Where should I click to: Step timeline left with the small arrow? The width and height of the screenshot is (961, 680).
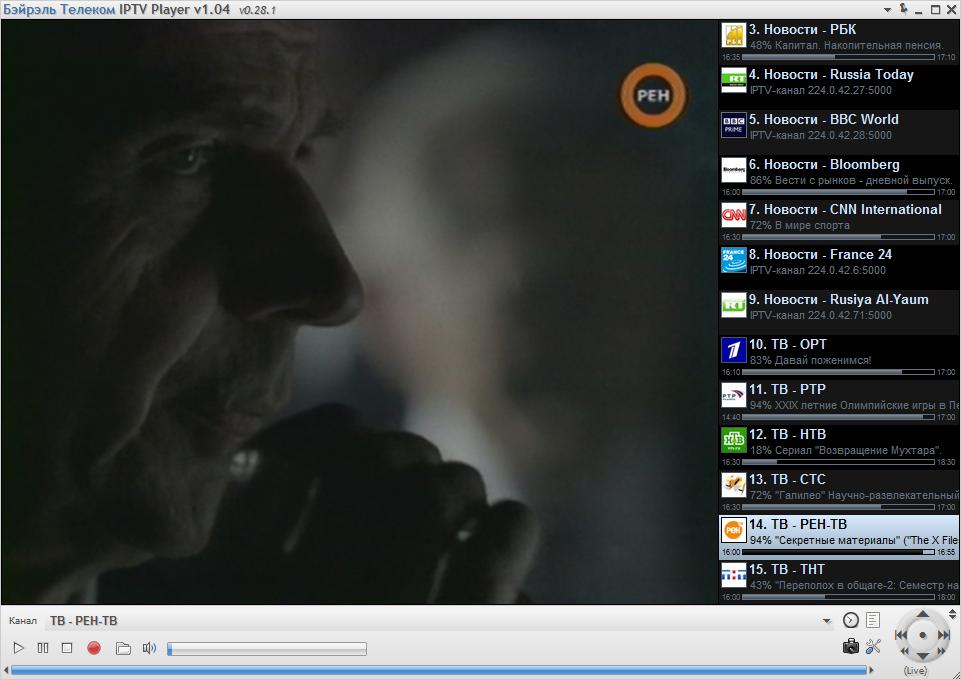click(x=6, y=670)
